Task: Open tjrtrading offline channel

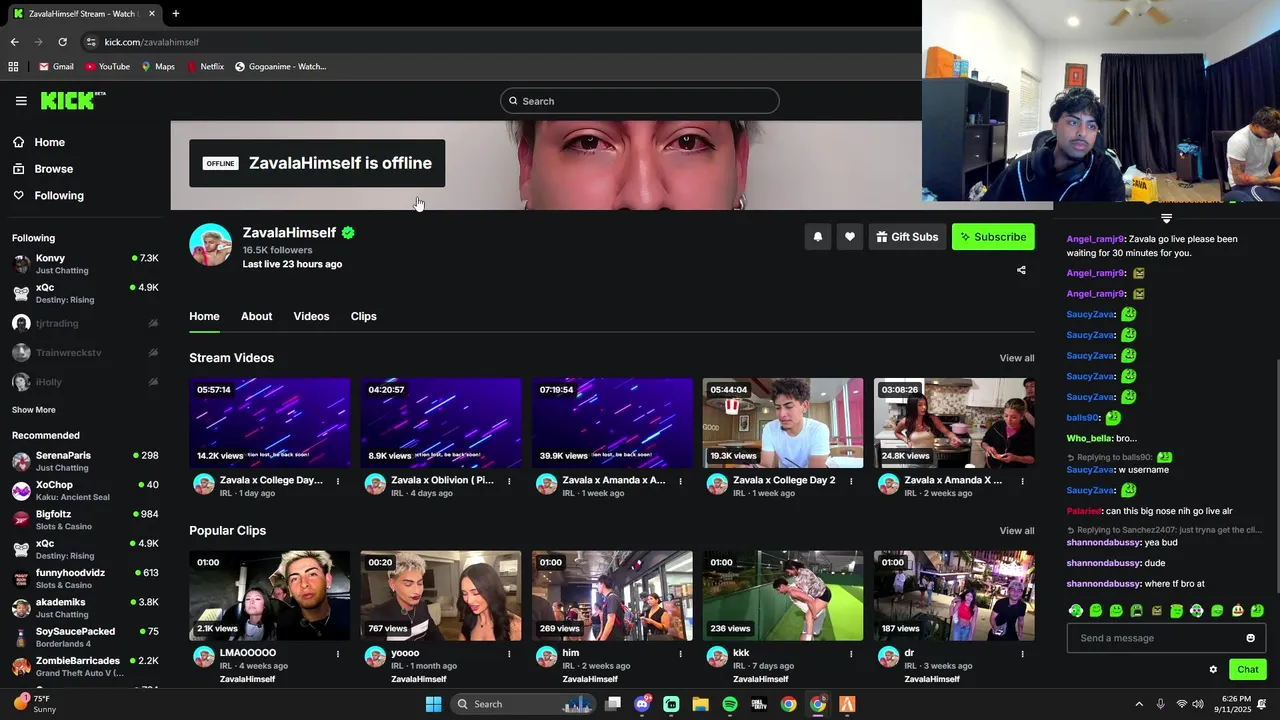Action: 85,323
